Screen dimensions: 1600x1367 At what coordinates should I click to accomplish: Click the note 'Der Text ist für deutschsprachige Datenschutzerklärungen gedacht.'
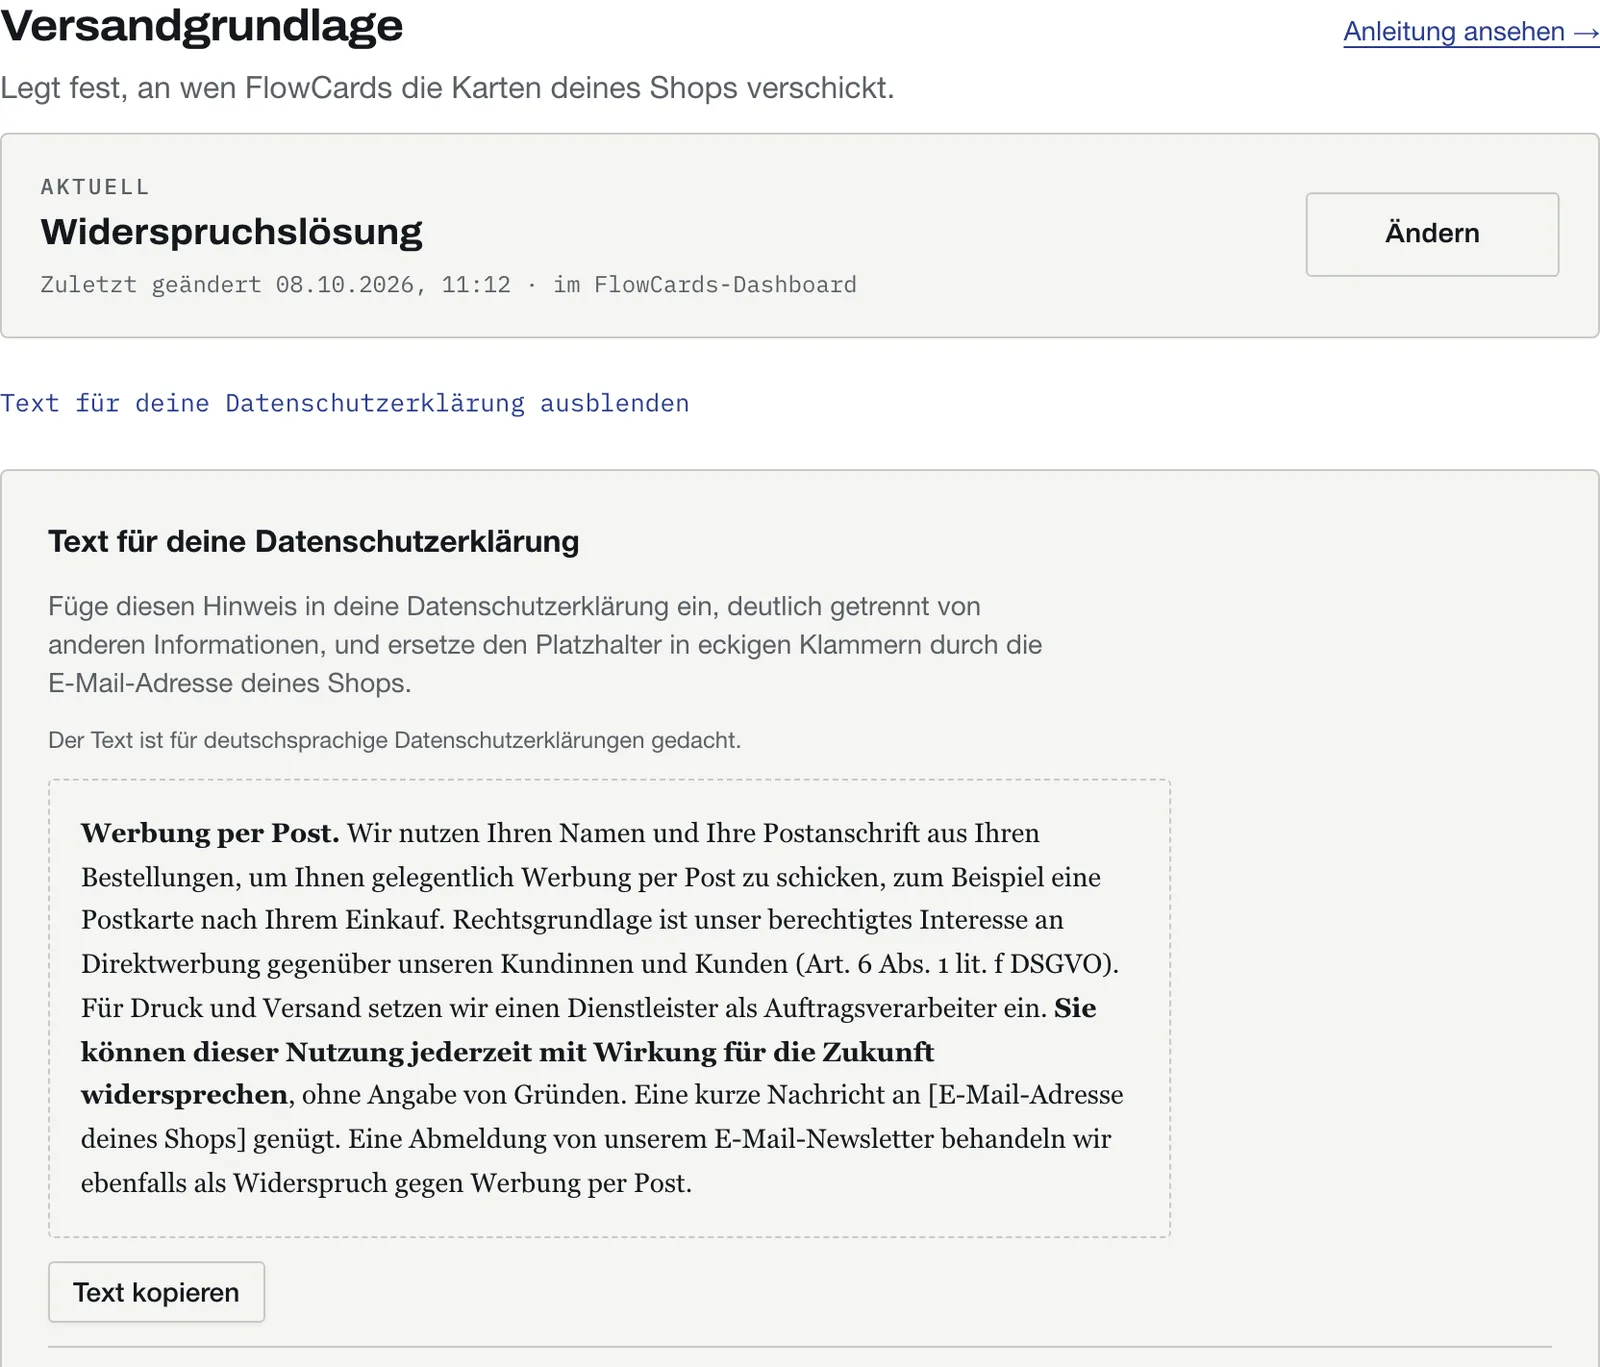tap(395, 740)
